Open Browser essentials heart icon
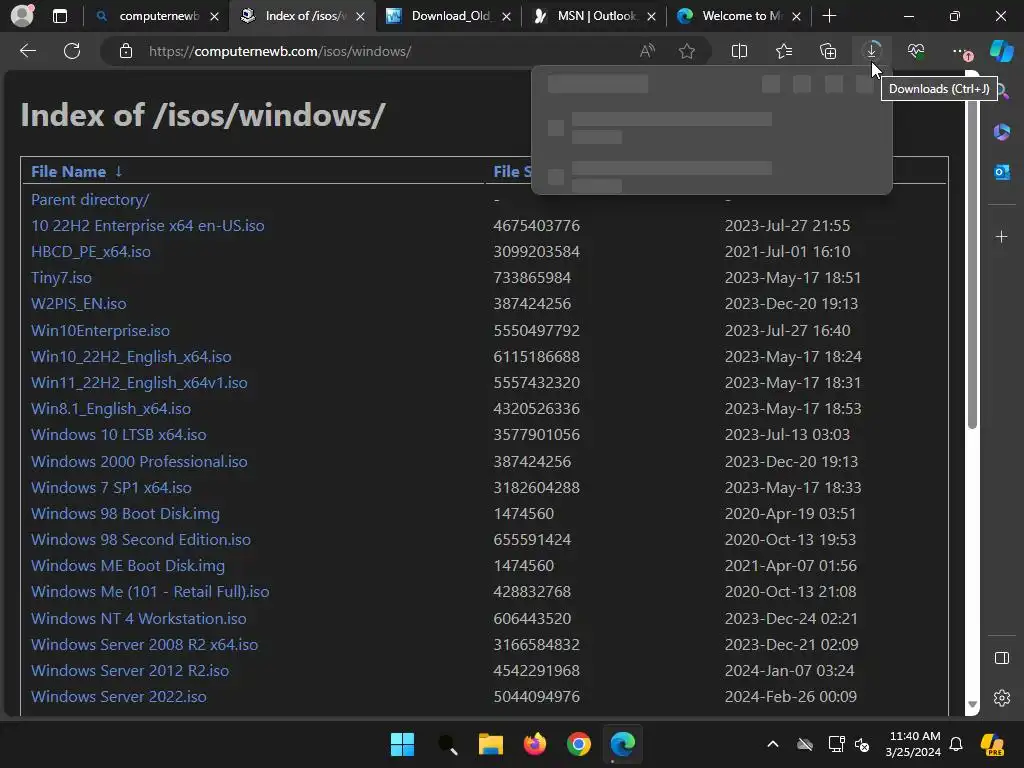1024x768 pixels. coord(916,51)
